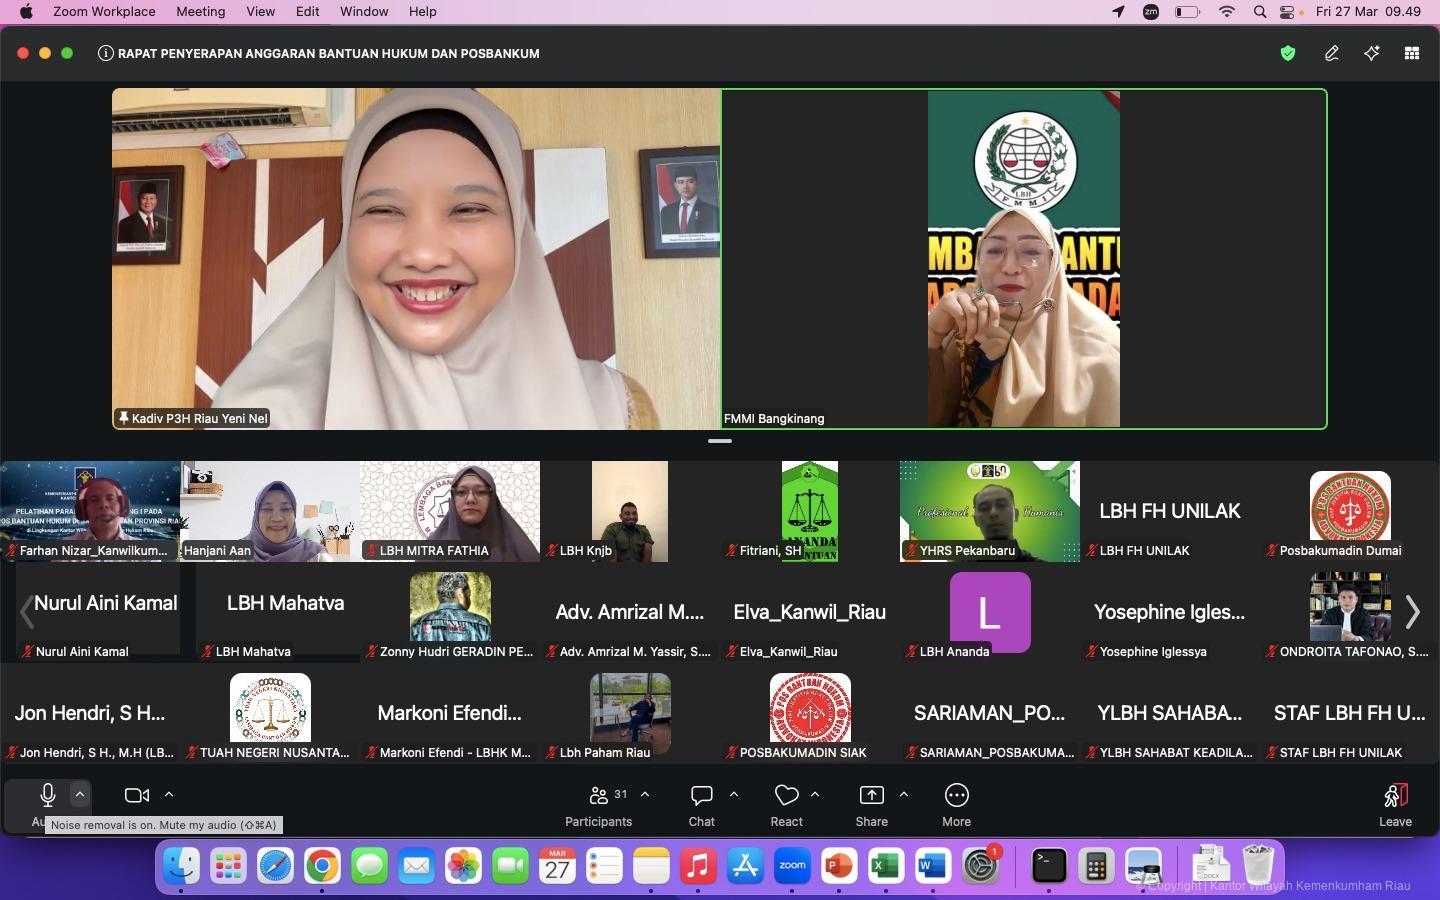The width and height of the screenshot is (1440, 900).
Task: Click the AI Companion sparkle icon
Action: click(x=1371, y=54)
